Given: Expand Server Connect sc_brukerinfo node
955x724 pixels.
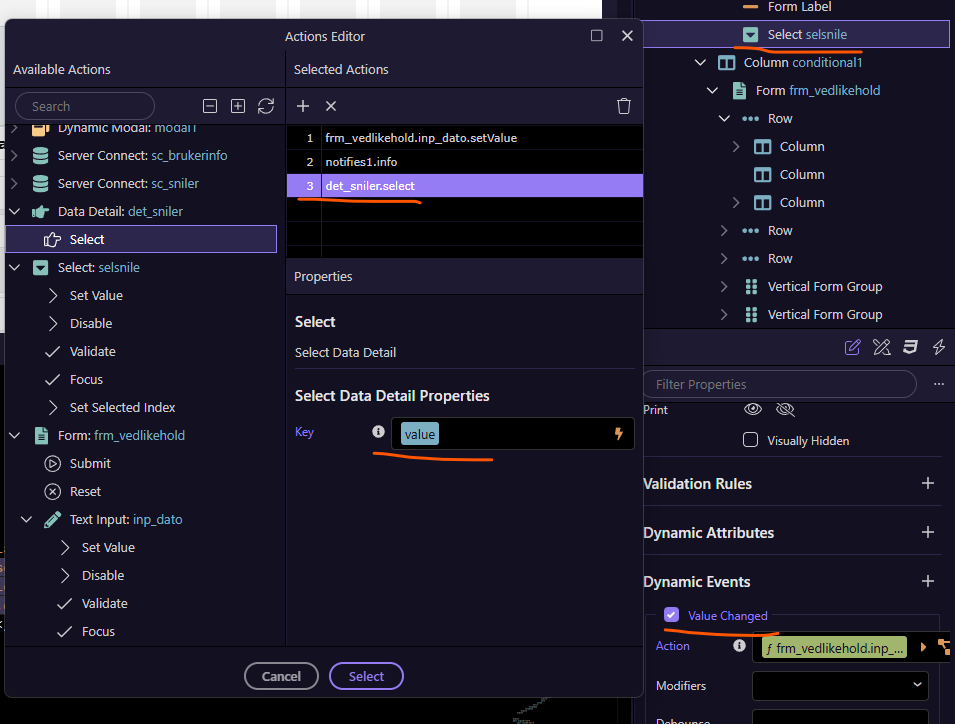Looking at the screenshot, I should click(x=15, y=155).
